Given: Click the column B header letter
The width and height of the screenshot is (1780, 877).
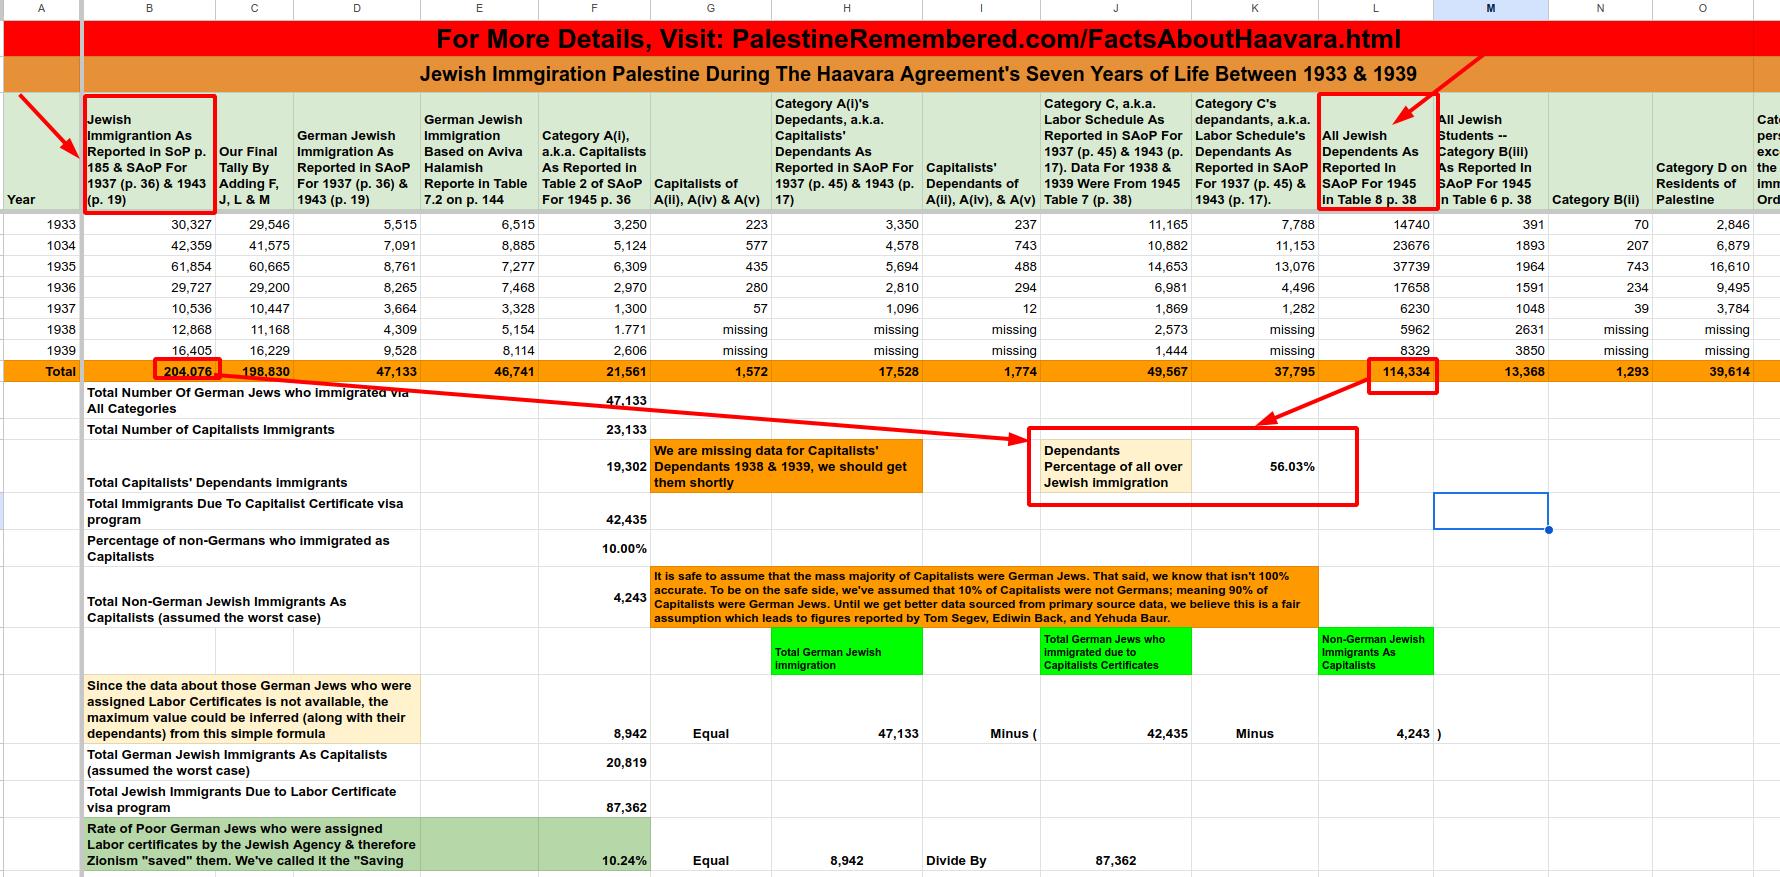Looking at the screenshot, I should (x=149, y=9).
